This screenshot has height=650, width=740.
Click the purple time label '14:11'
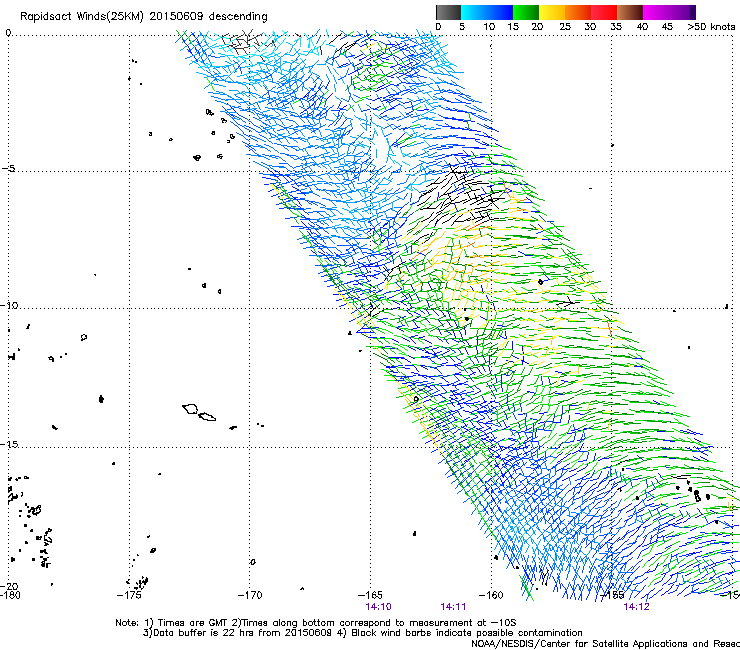[453, 607]
